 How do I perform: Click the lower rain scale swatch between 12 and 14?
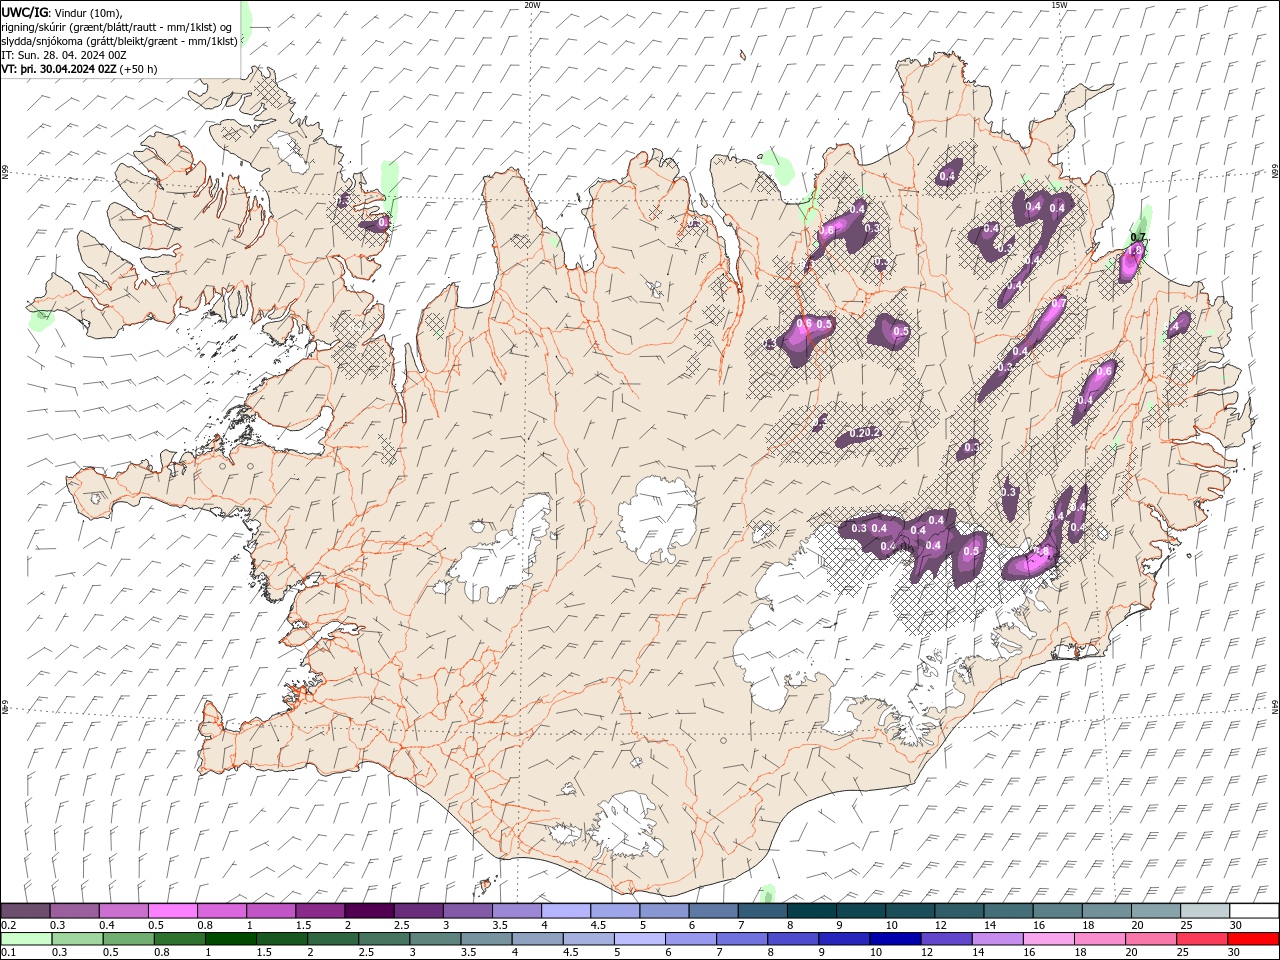pos(945,939)
